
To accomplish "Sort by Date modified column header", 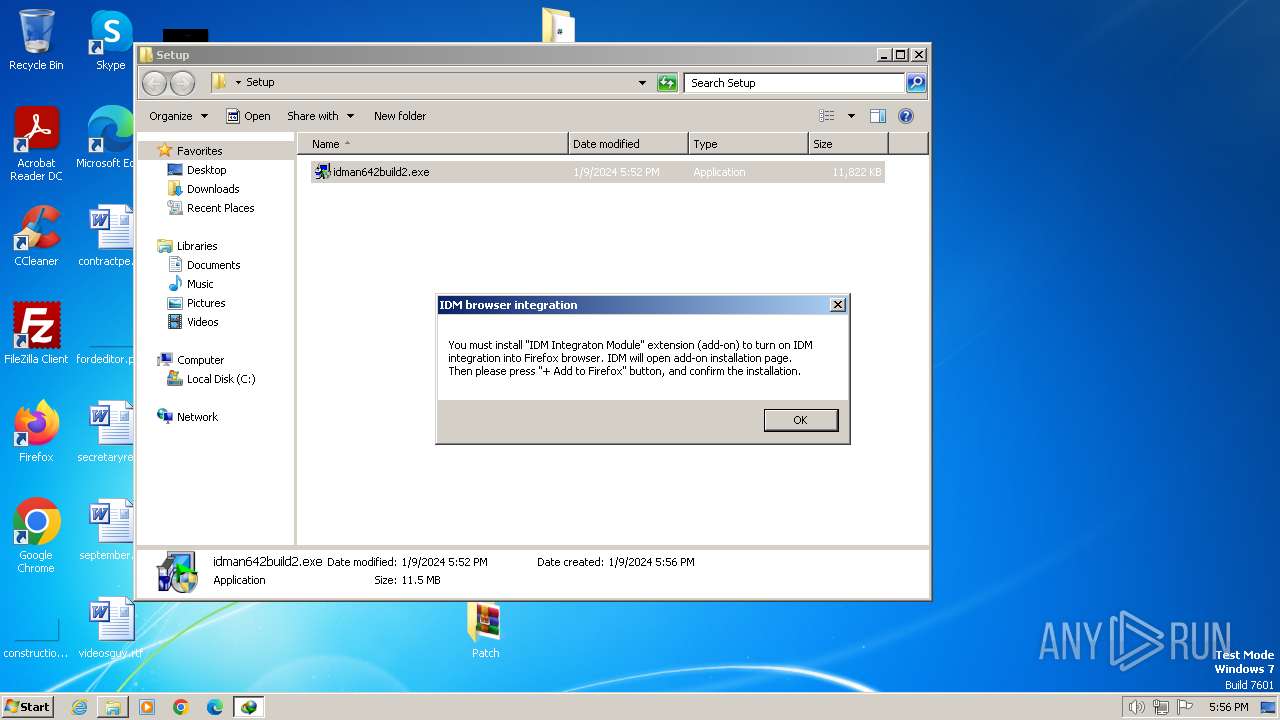I will coord(628,144).
